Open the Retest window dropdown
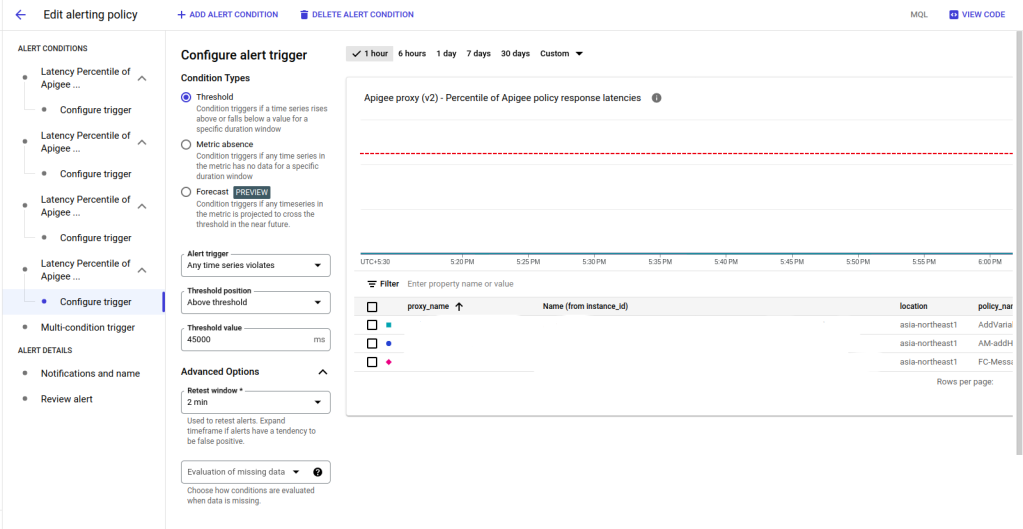 click(256, 402)
